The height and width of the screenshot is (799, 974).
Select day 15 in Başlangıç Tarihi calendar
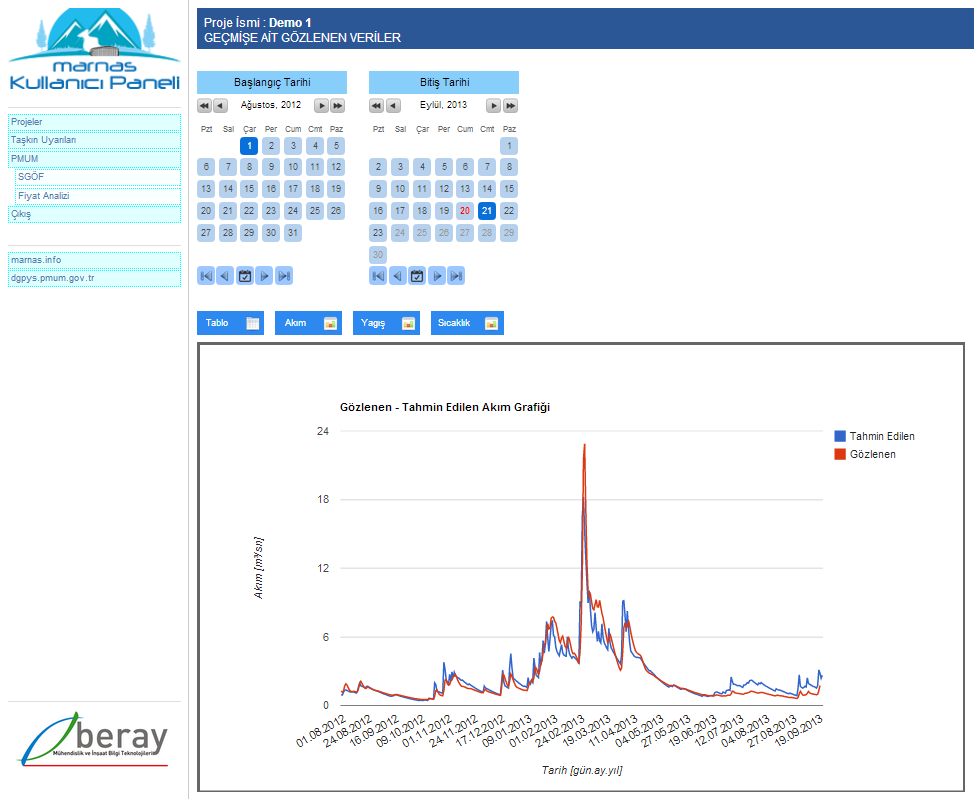point(249,189)
